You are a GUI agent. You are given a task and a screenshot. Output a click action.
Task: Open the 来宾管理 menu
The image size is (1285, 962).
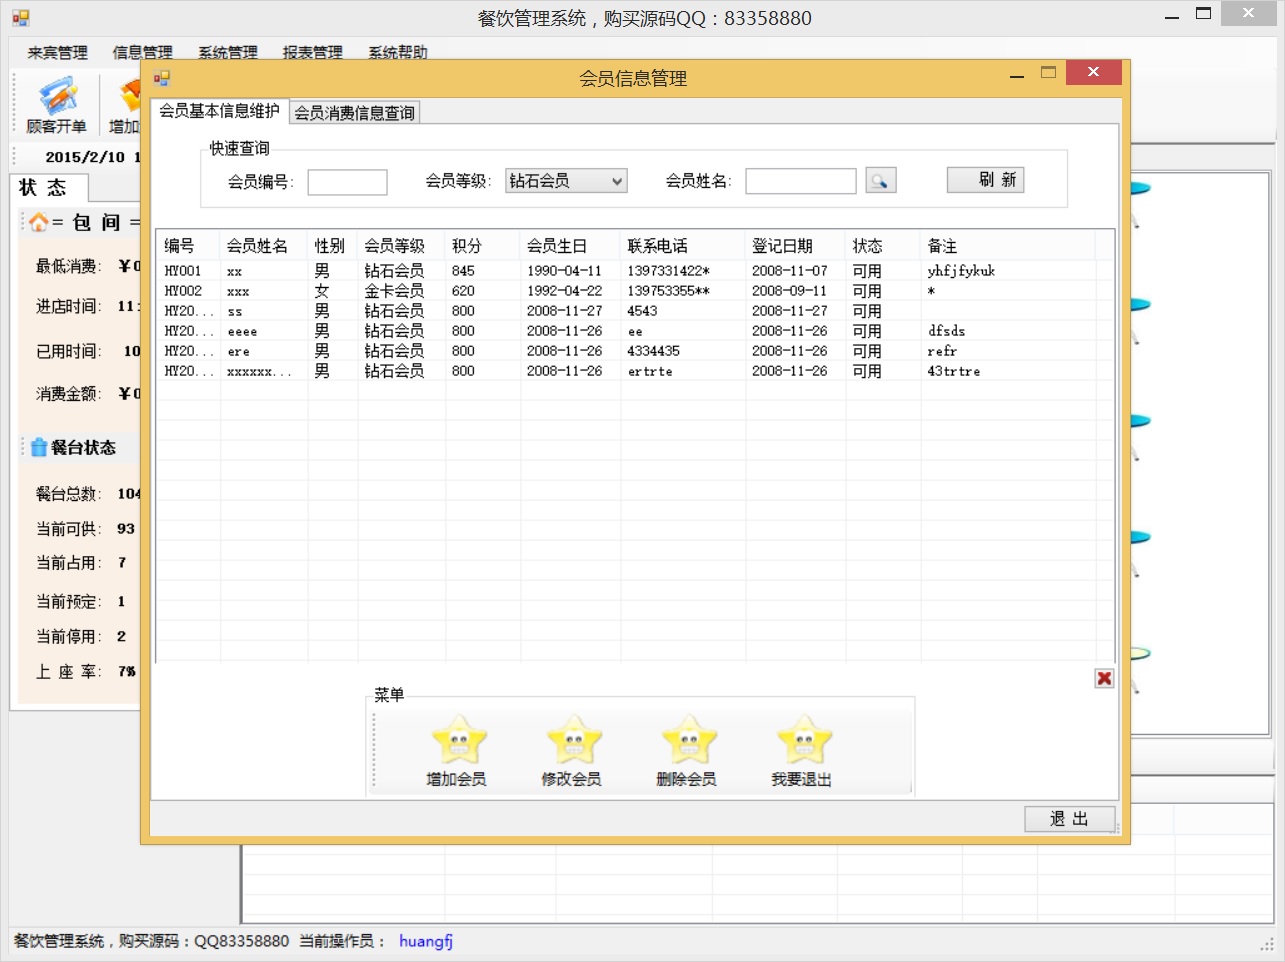57,52
